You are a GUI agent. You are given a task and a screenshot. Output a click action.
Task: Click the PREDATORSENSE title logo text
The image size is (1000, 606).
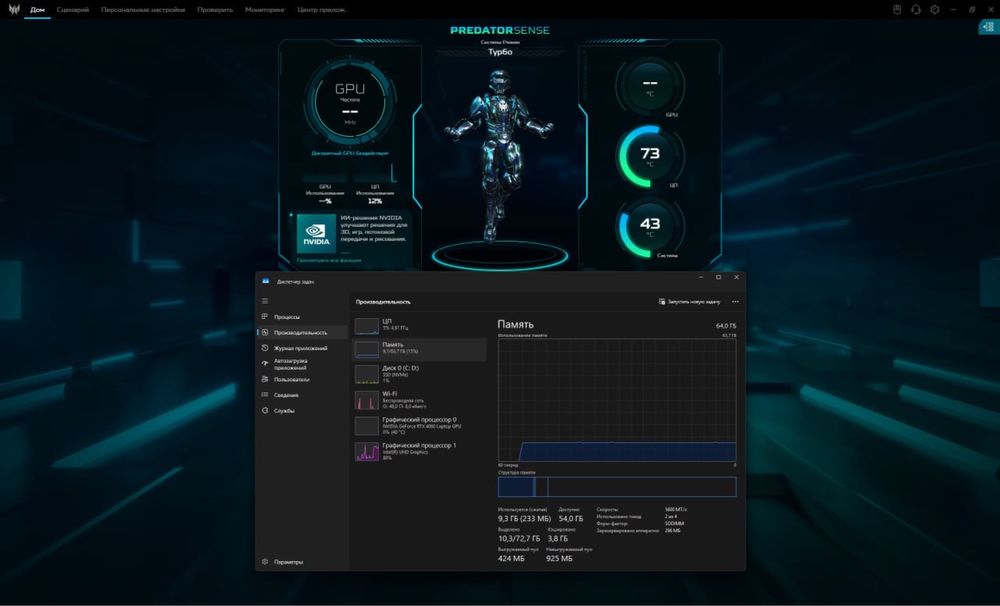pyautogui.click(x=499, y=30)
